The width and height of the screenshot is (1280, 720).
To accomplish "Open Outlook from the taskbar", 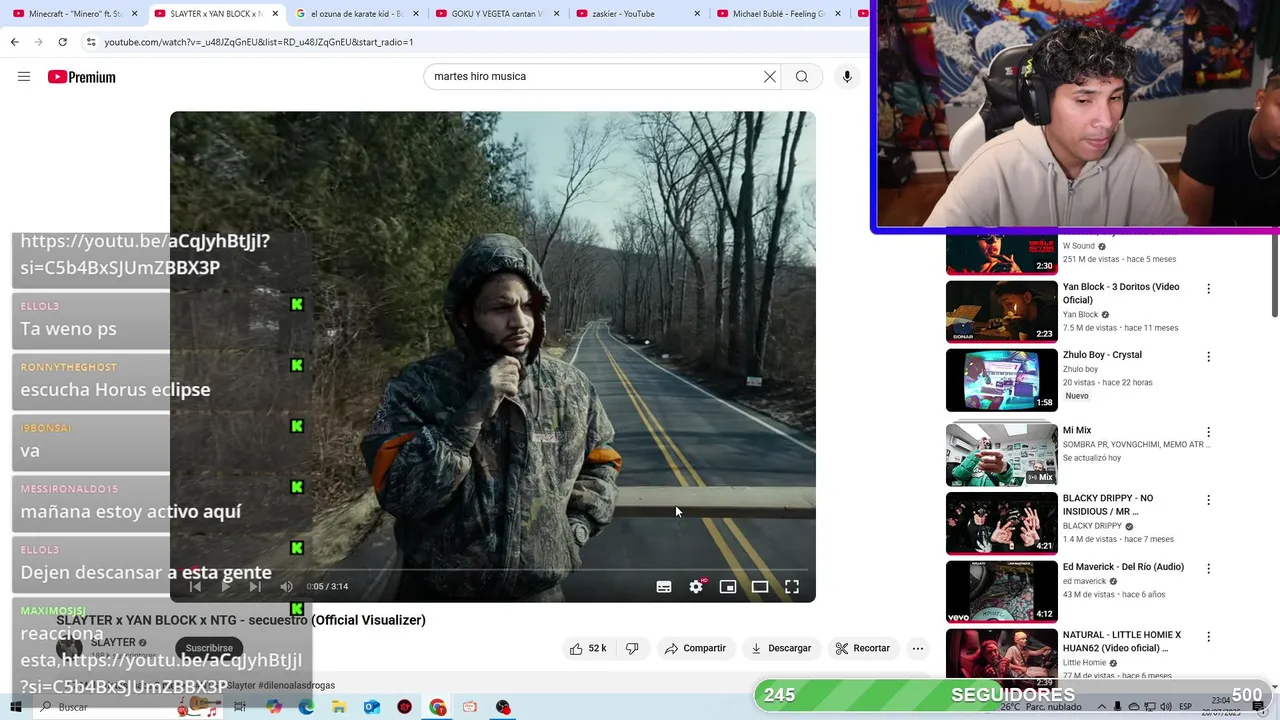I will pos(372,707).
